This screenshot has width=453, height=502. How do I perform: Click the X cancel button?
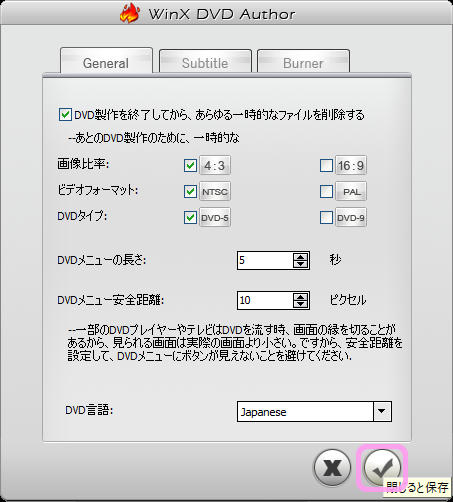point(332,468)
